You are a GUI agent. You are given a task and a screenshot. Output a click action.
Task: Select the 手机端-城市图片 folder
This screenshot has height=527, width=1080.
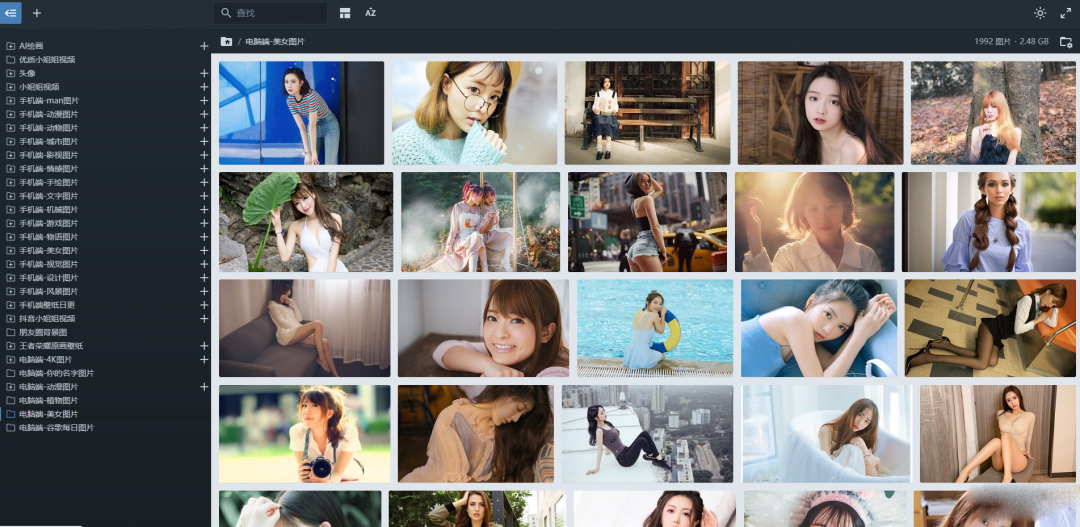point(48,141)
